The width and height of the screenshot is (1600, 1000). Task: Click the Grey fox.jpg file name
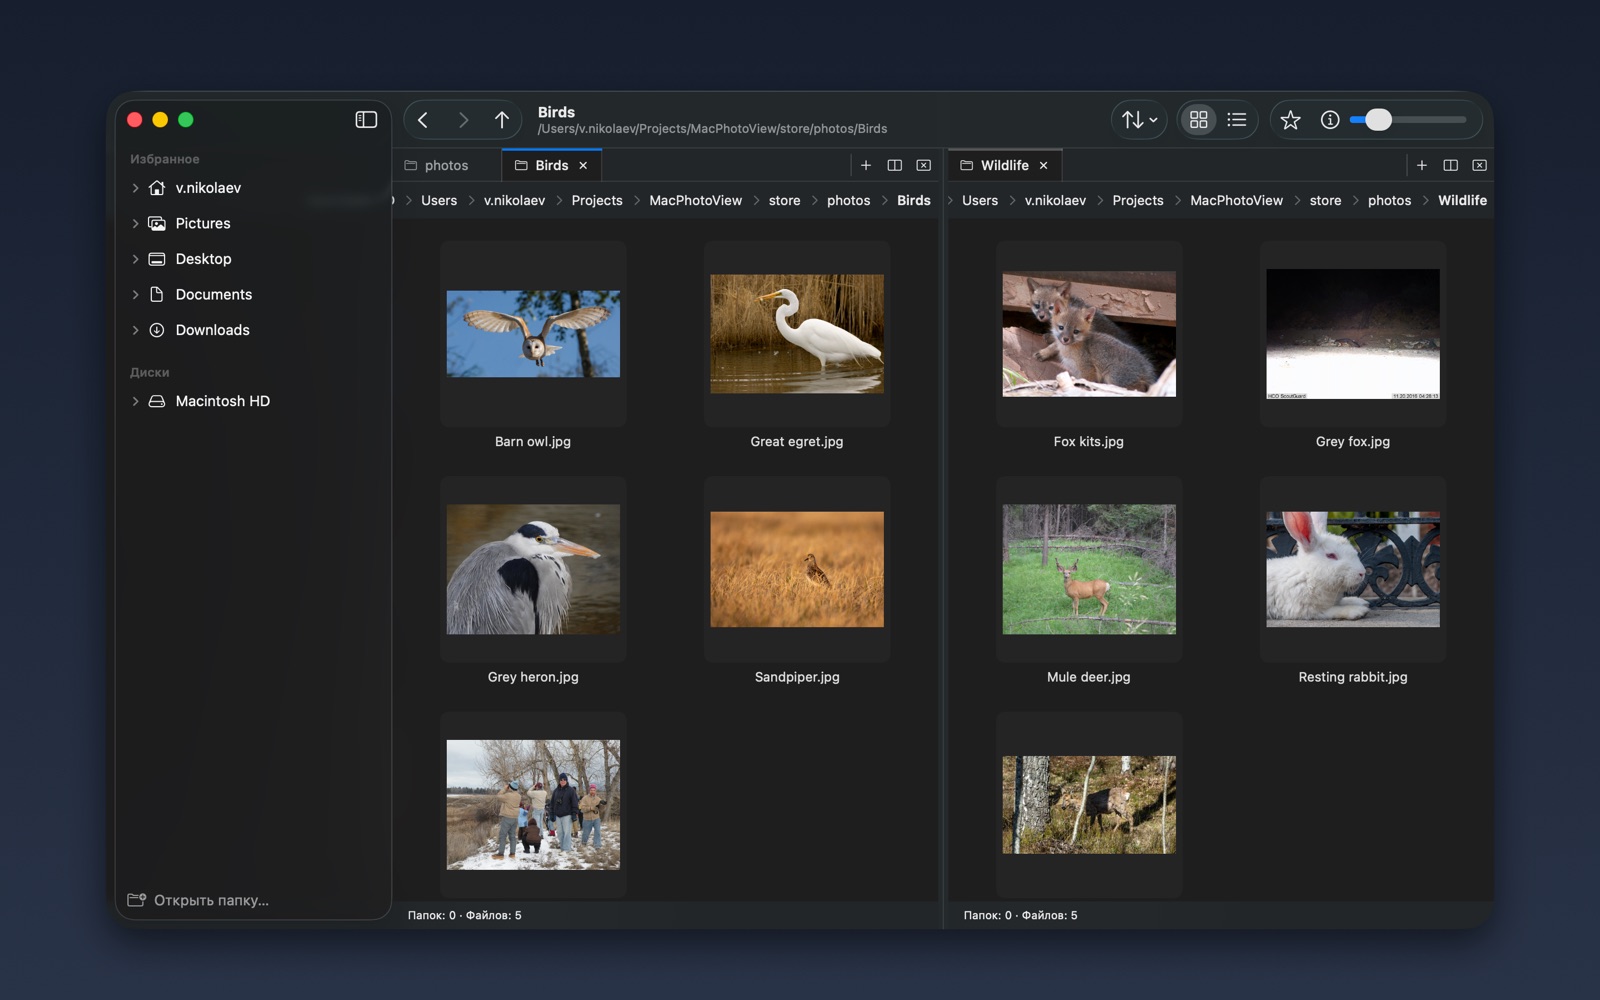(1353, 441)
